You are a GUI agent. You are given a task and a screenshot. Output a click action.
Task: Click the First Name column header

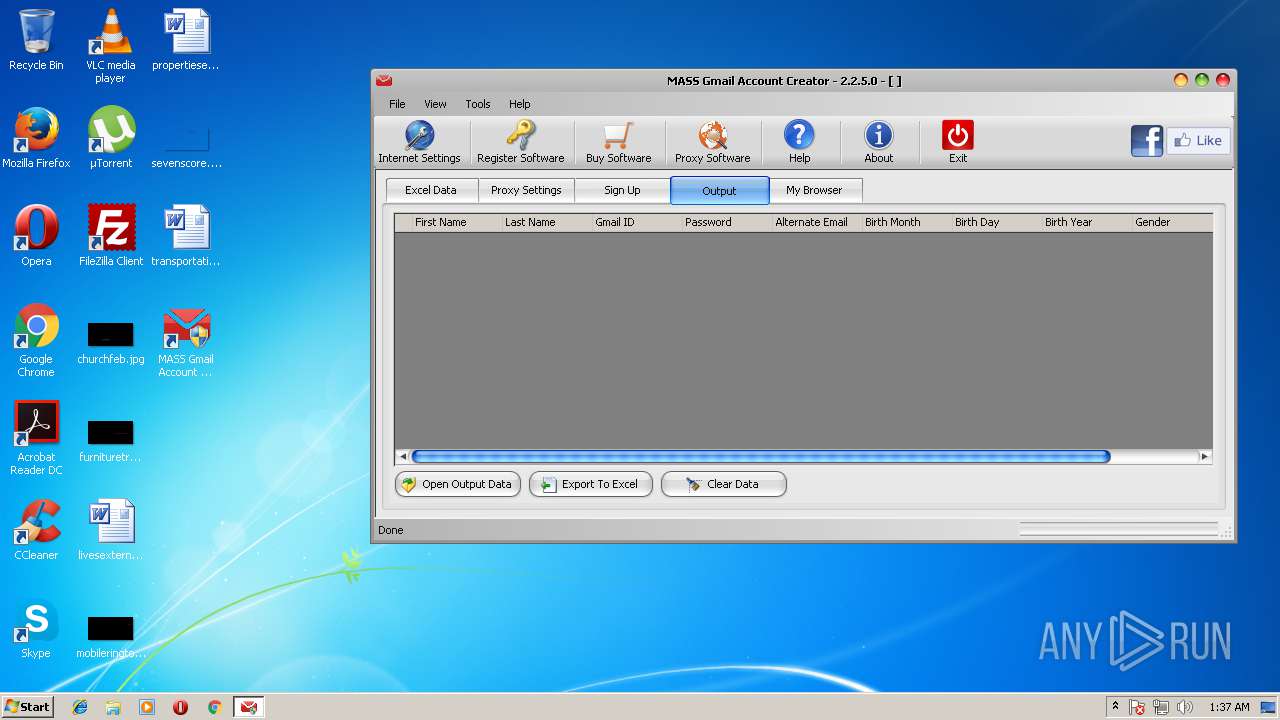tap(456, 222)
